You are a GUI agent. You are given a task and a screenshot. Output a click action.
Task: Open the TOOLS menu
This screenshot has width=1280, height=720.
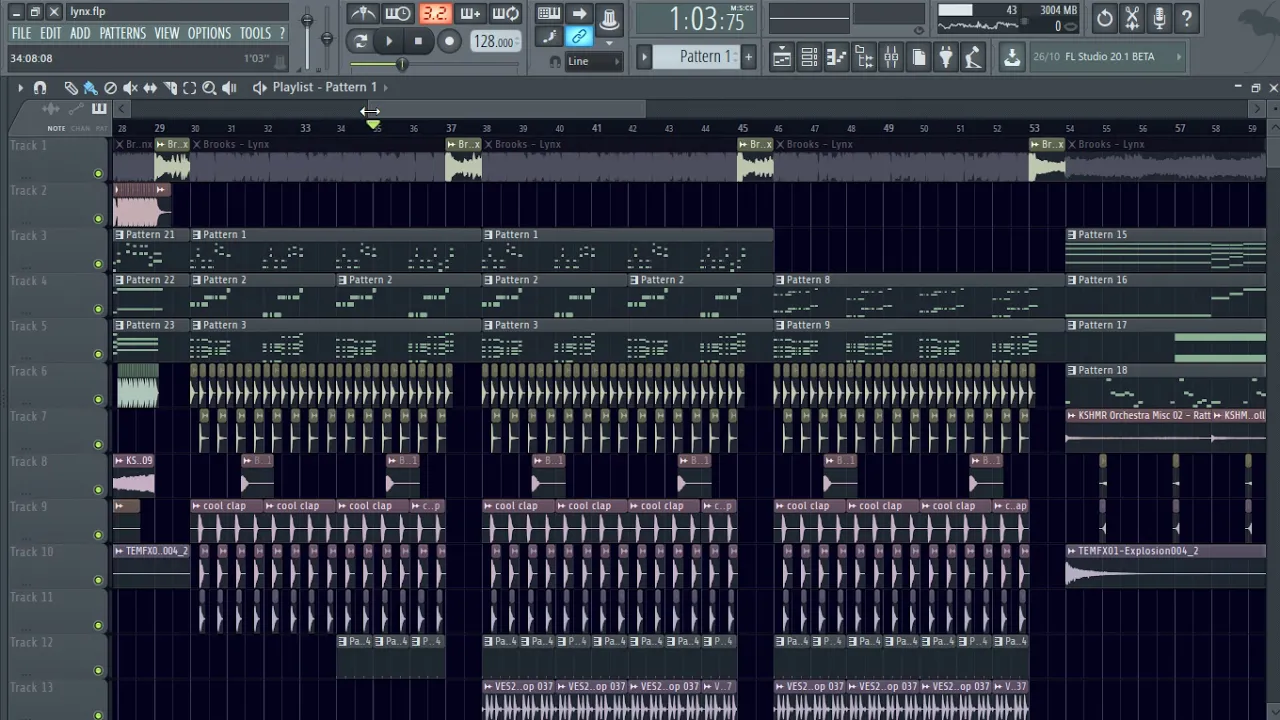tap(255, 33)
